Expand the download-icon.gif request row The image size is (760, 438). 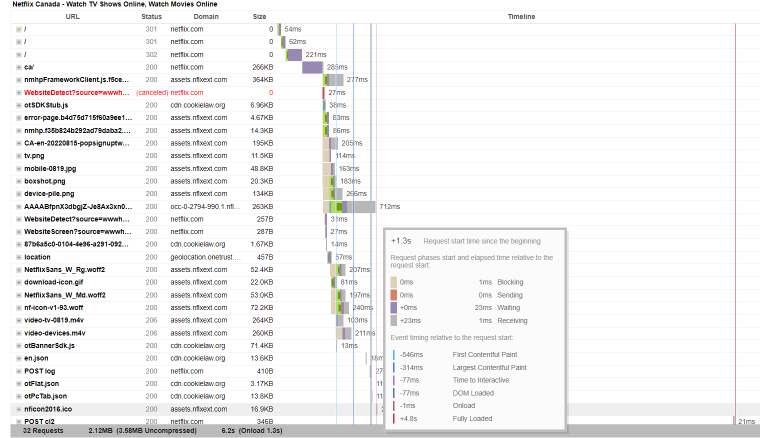click(x=18, y=282)
